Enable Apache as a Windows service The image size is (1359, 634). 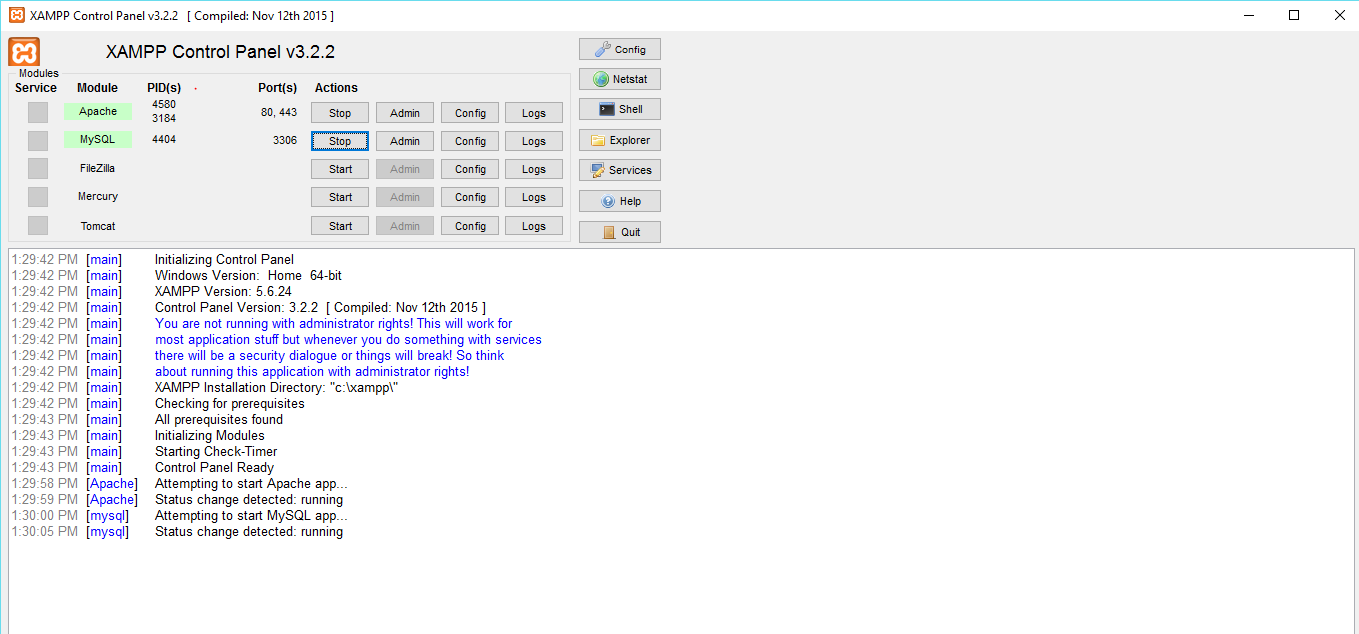pyautogui.click(x=37, y=112)
